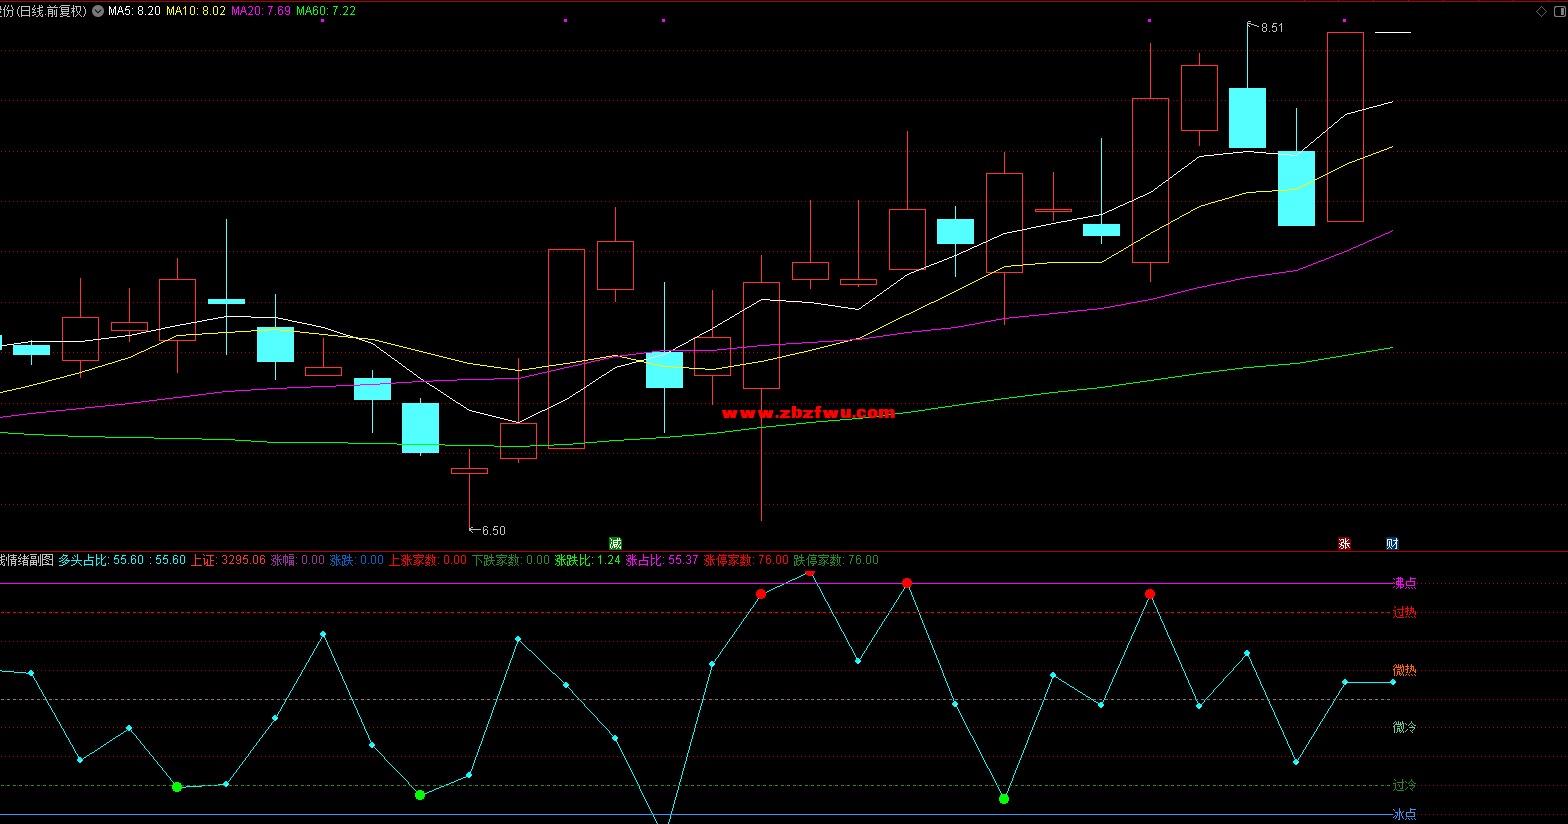Image resolution: width=1568 pixels, height=824 pixels.
Task: Select the MA10: 8.02 indicator label
Action: pyautogui.click(x=196, y=11)
